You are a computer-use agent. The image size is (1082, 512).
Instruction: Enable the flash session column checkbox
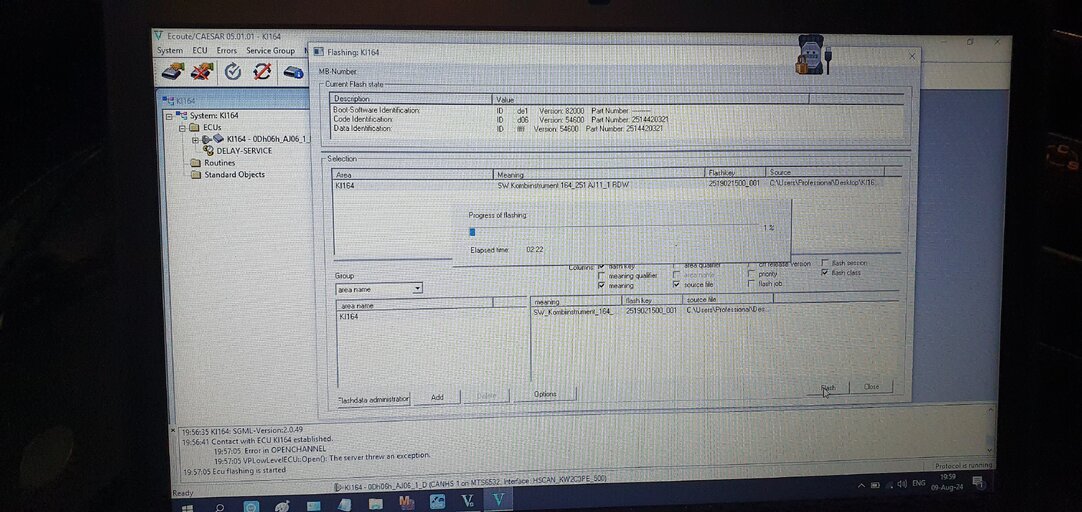[x=825, y=263]
